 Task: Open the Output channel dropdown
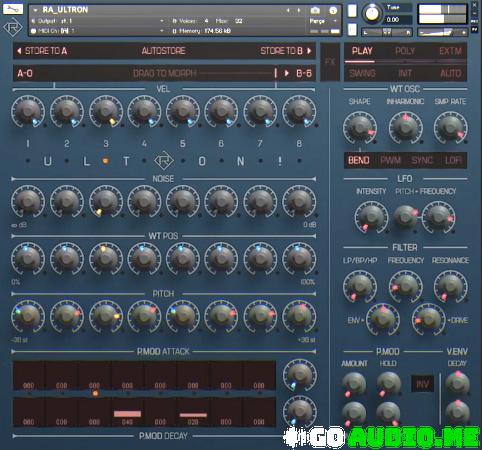tap(162, 21)
